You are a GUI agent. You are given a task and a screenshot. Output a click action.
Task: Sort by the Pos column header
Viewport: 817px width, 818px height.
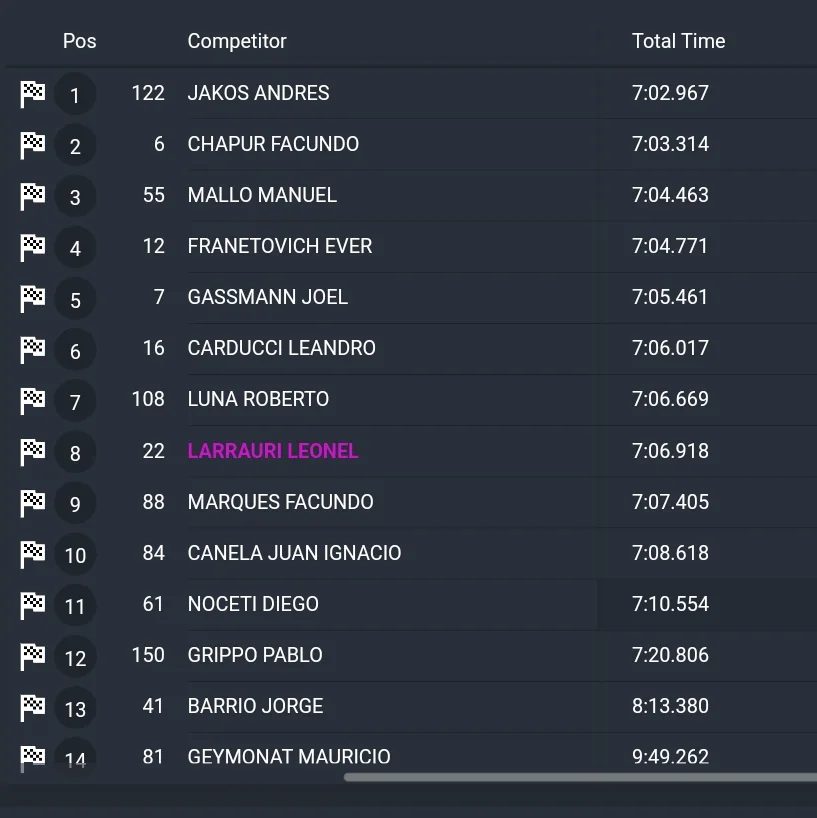tap(79, 41)
